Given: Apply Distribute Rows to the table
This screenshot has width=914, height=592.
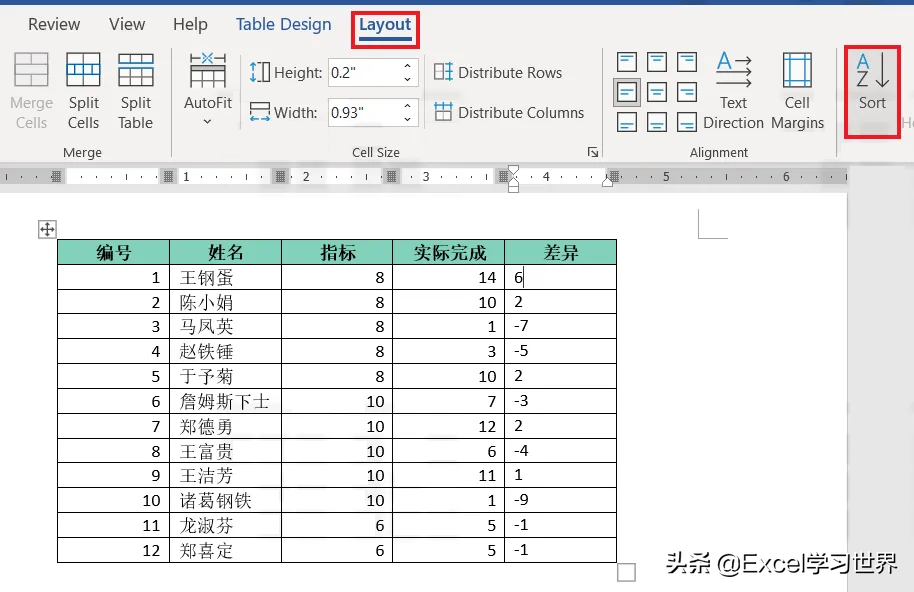Looking at the screenshot, I should pyautogui.click(x=498, y=72).
